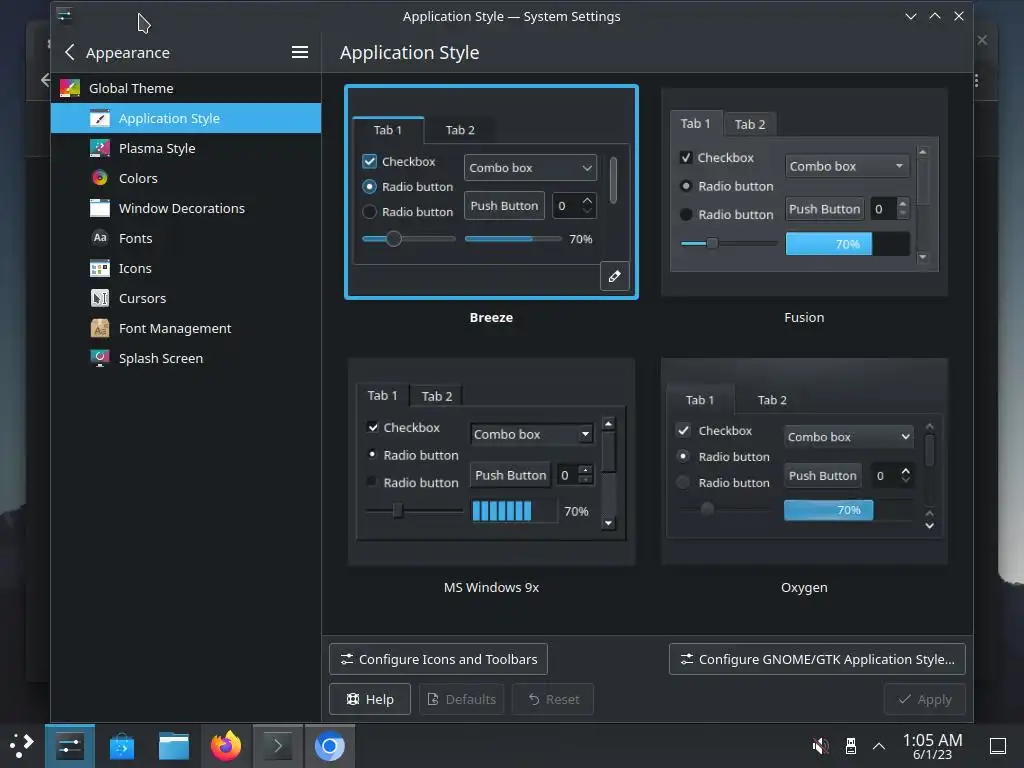Image resolution: width=1024 pixels, height=768 pixels.
Task: Select first Radio button in MS Windows 9x preview
Action: (x=372, y=455)
